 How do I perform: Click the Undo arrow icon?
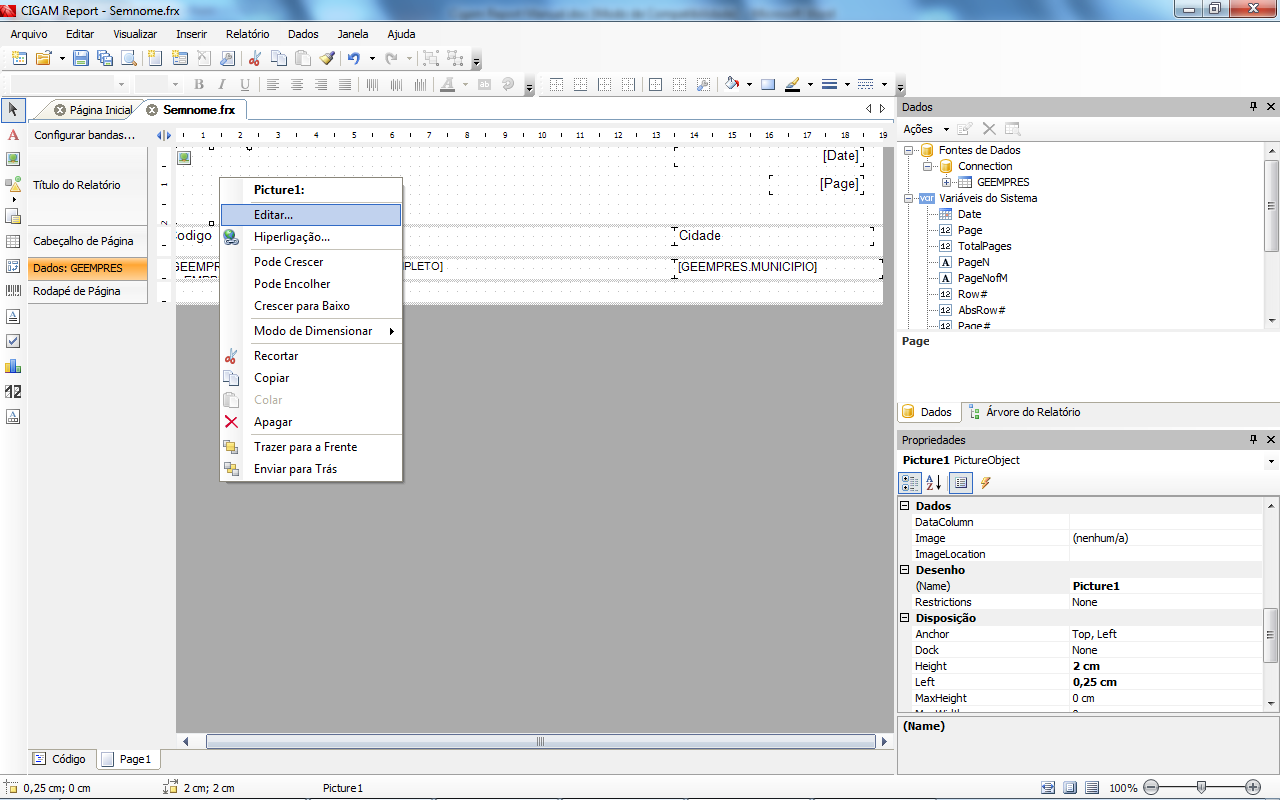coord(353,58)
